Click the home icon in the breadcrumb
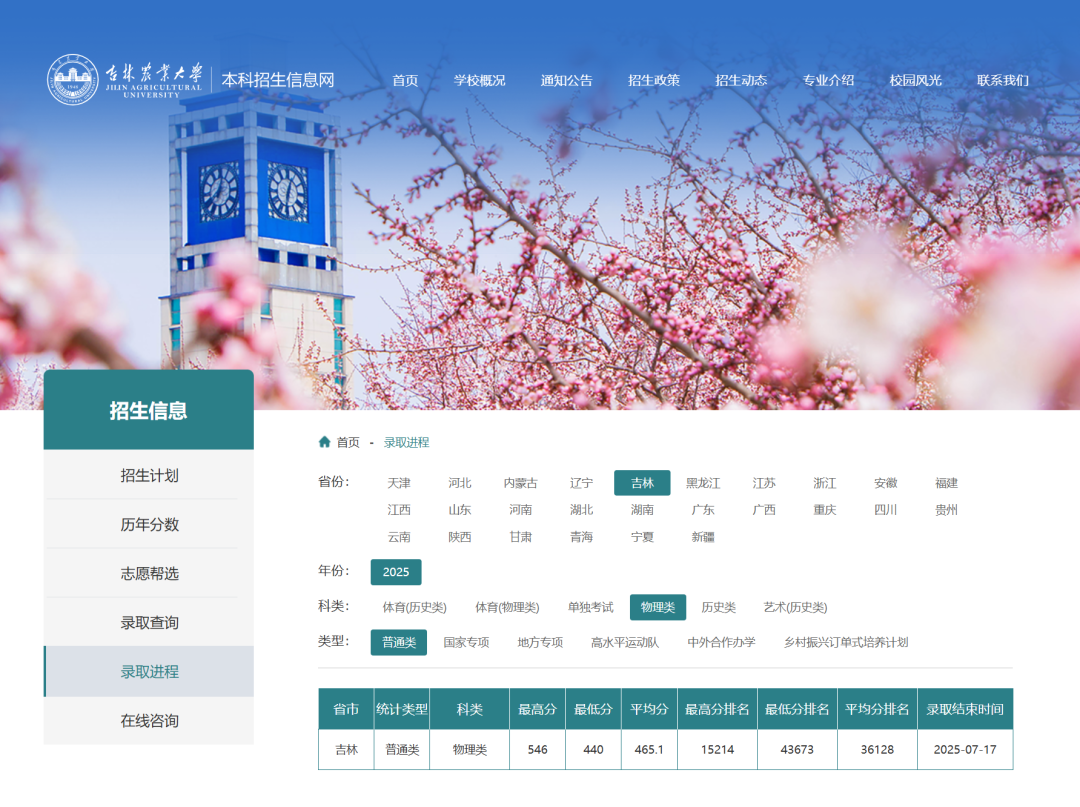Viewport: 1080px width, 807px height. (324, 441)
